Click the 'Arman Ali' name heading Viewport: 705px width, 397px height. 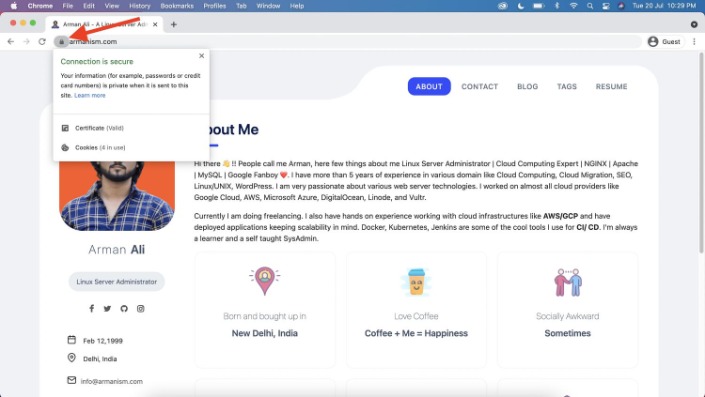(x=116, y=250)
